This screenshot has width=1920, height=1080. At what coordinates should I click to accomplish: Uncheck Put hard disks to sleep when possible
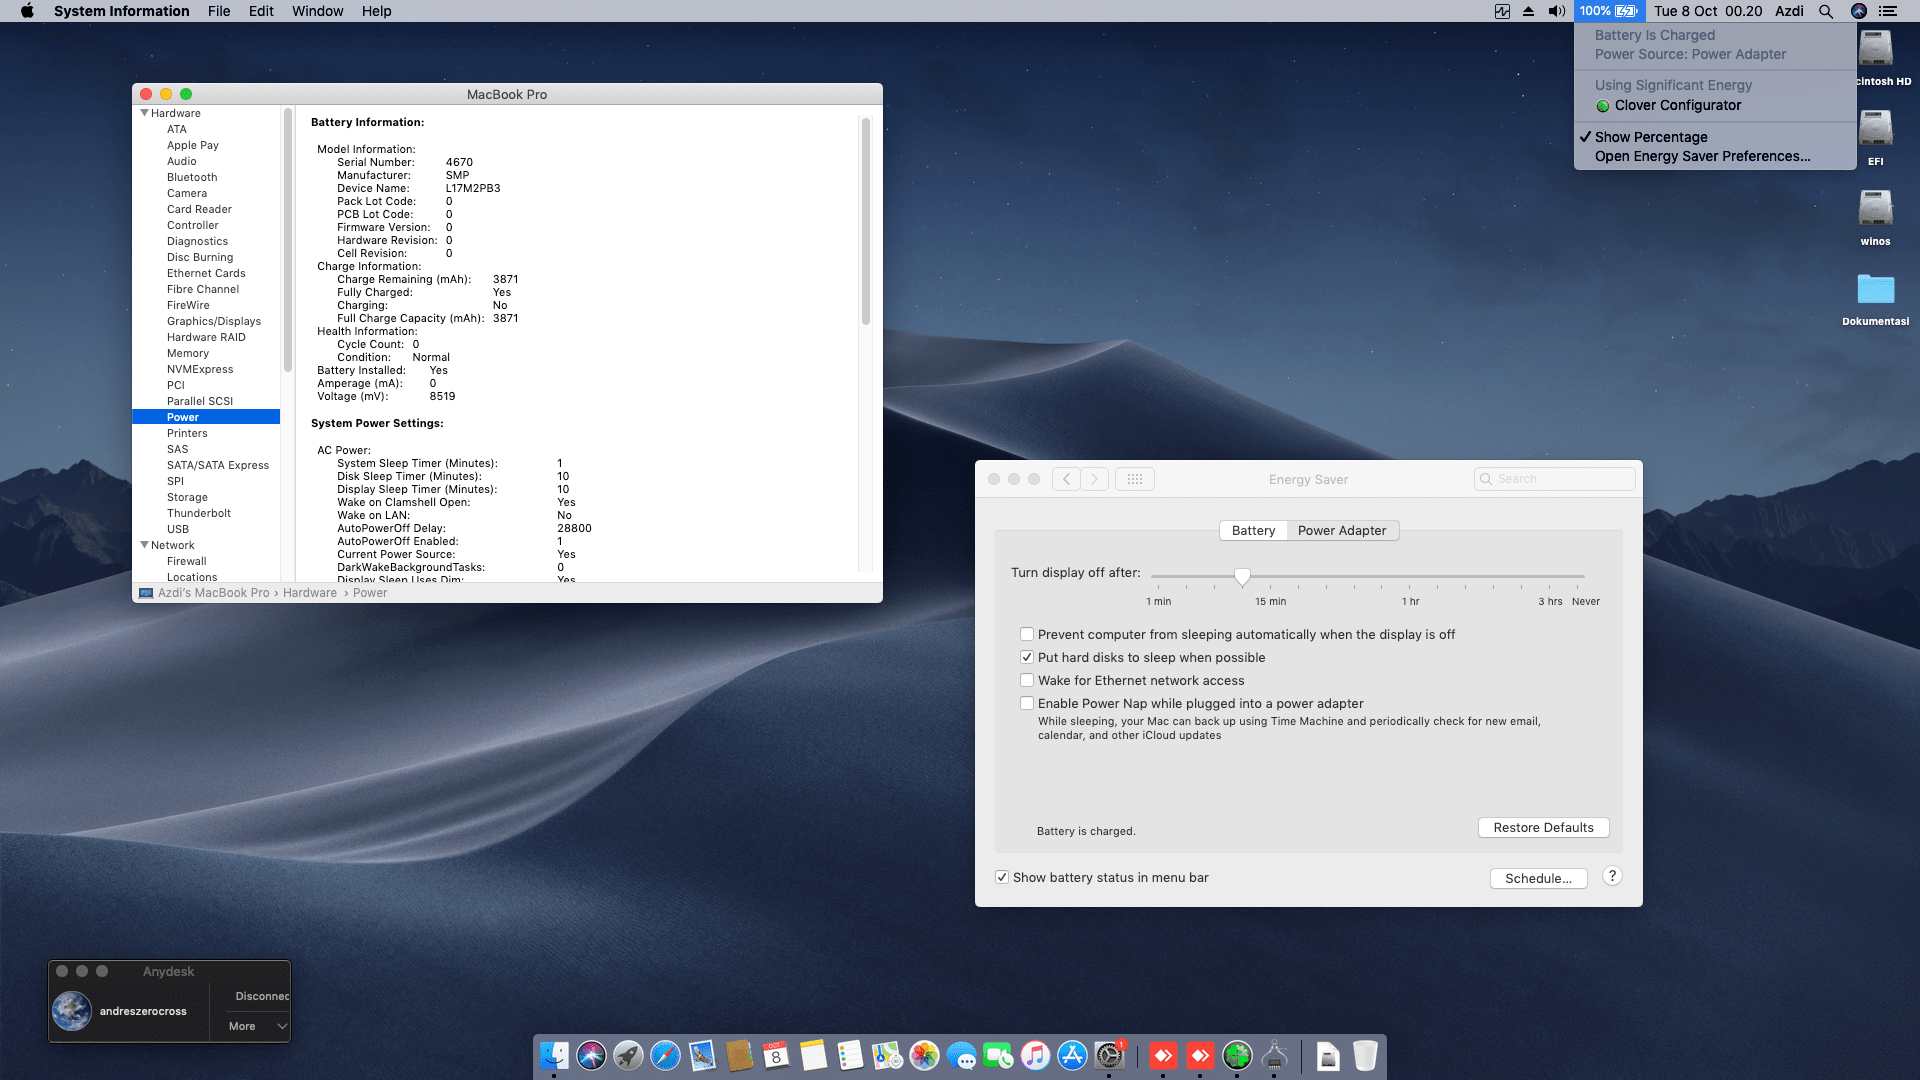tap(1027, 657)
